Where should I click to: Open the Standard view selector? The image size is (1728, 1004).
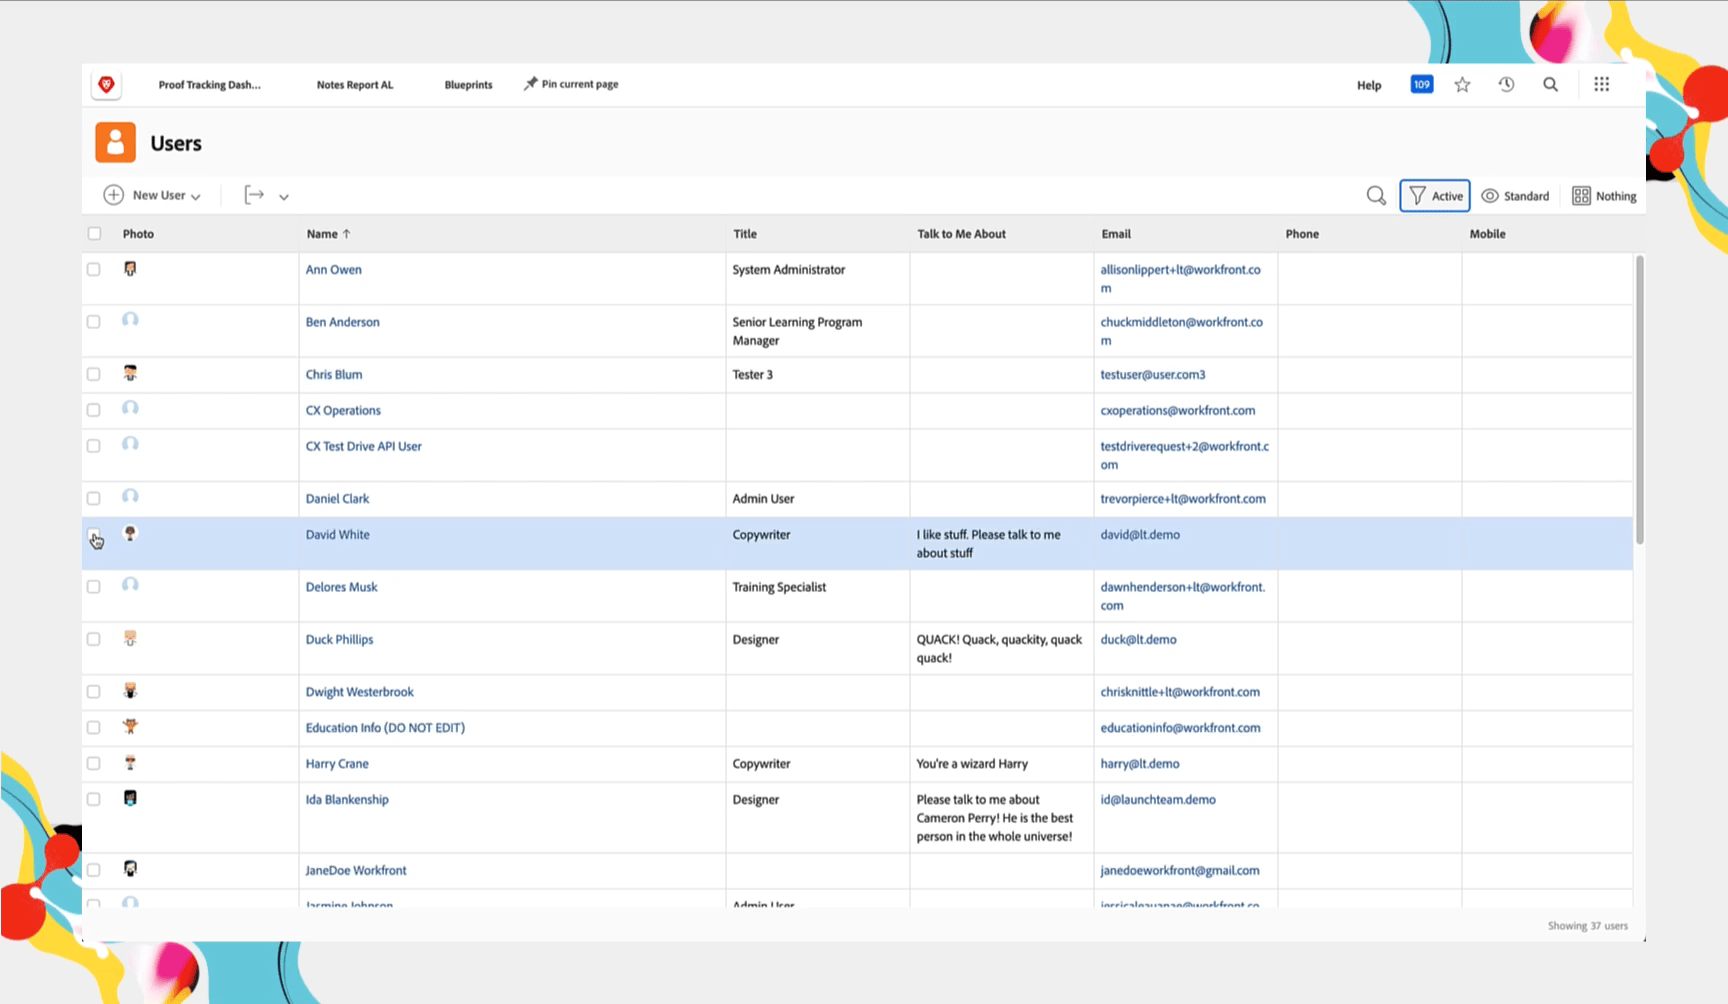click(x=1515, y=196)
